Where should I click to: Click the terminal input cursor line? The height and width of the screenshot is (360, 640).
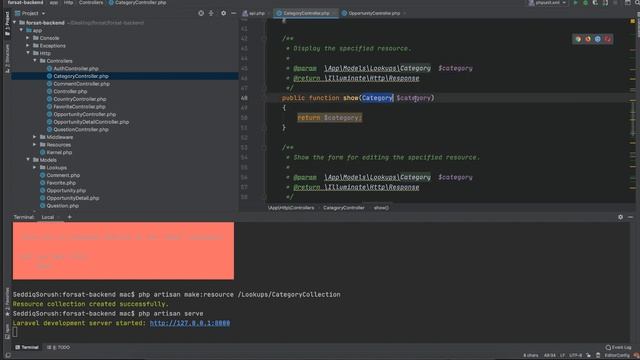[x=15, y=332]
